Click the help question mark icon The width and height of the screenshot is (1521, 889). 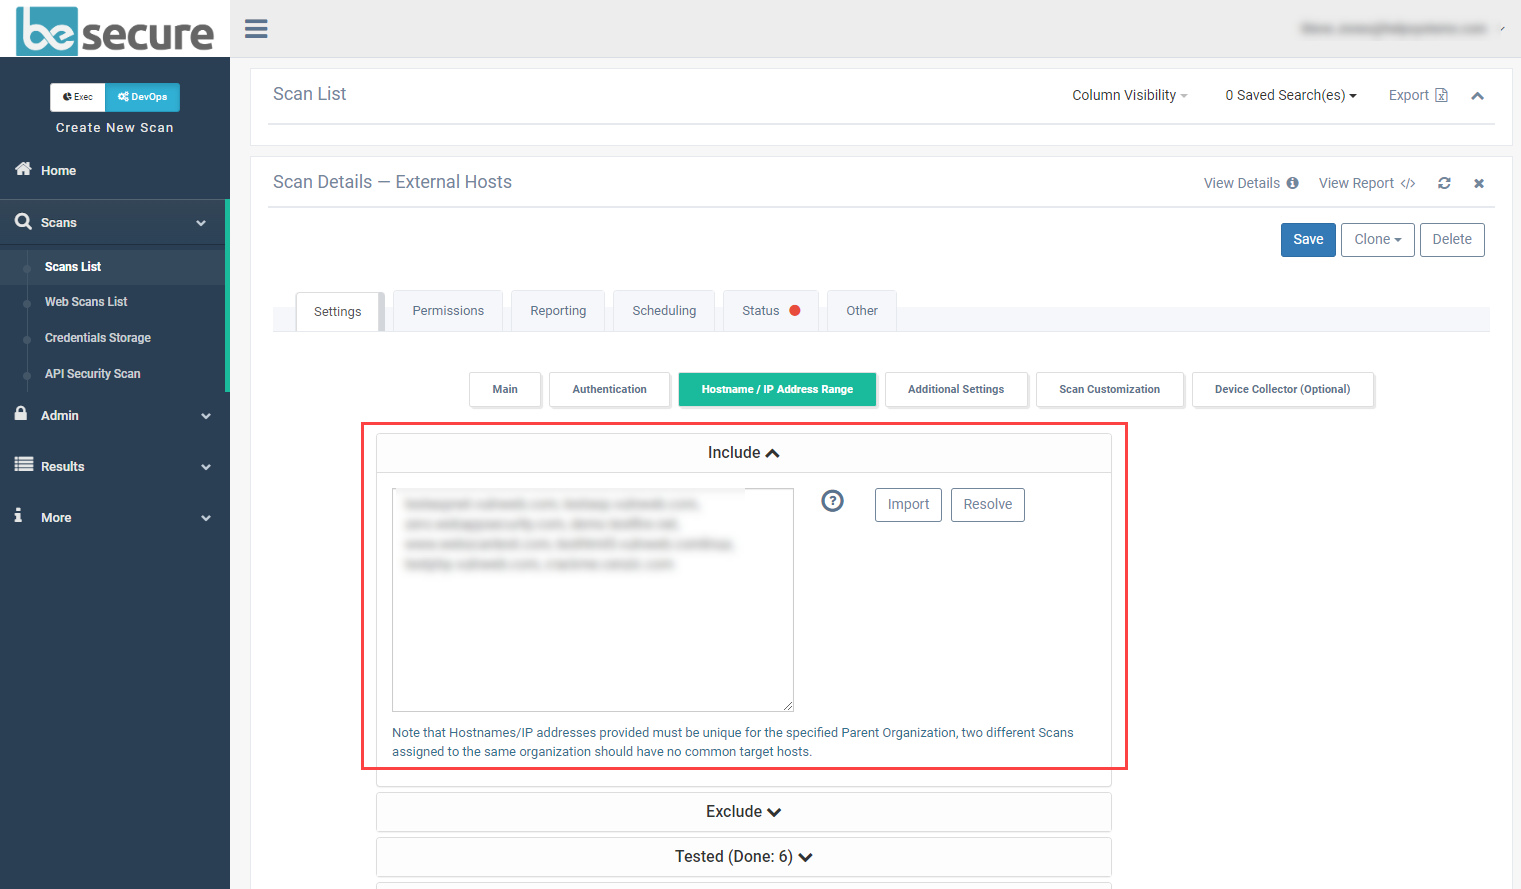pyautogui.click(x=832, y=501)
